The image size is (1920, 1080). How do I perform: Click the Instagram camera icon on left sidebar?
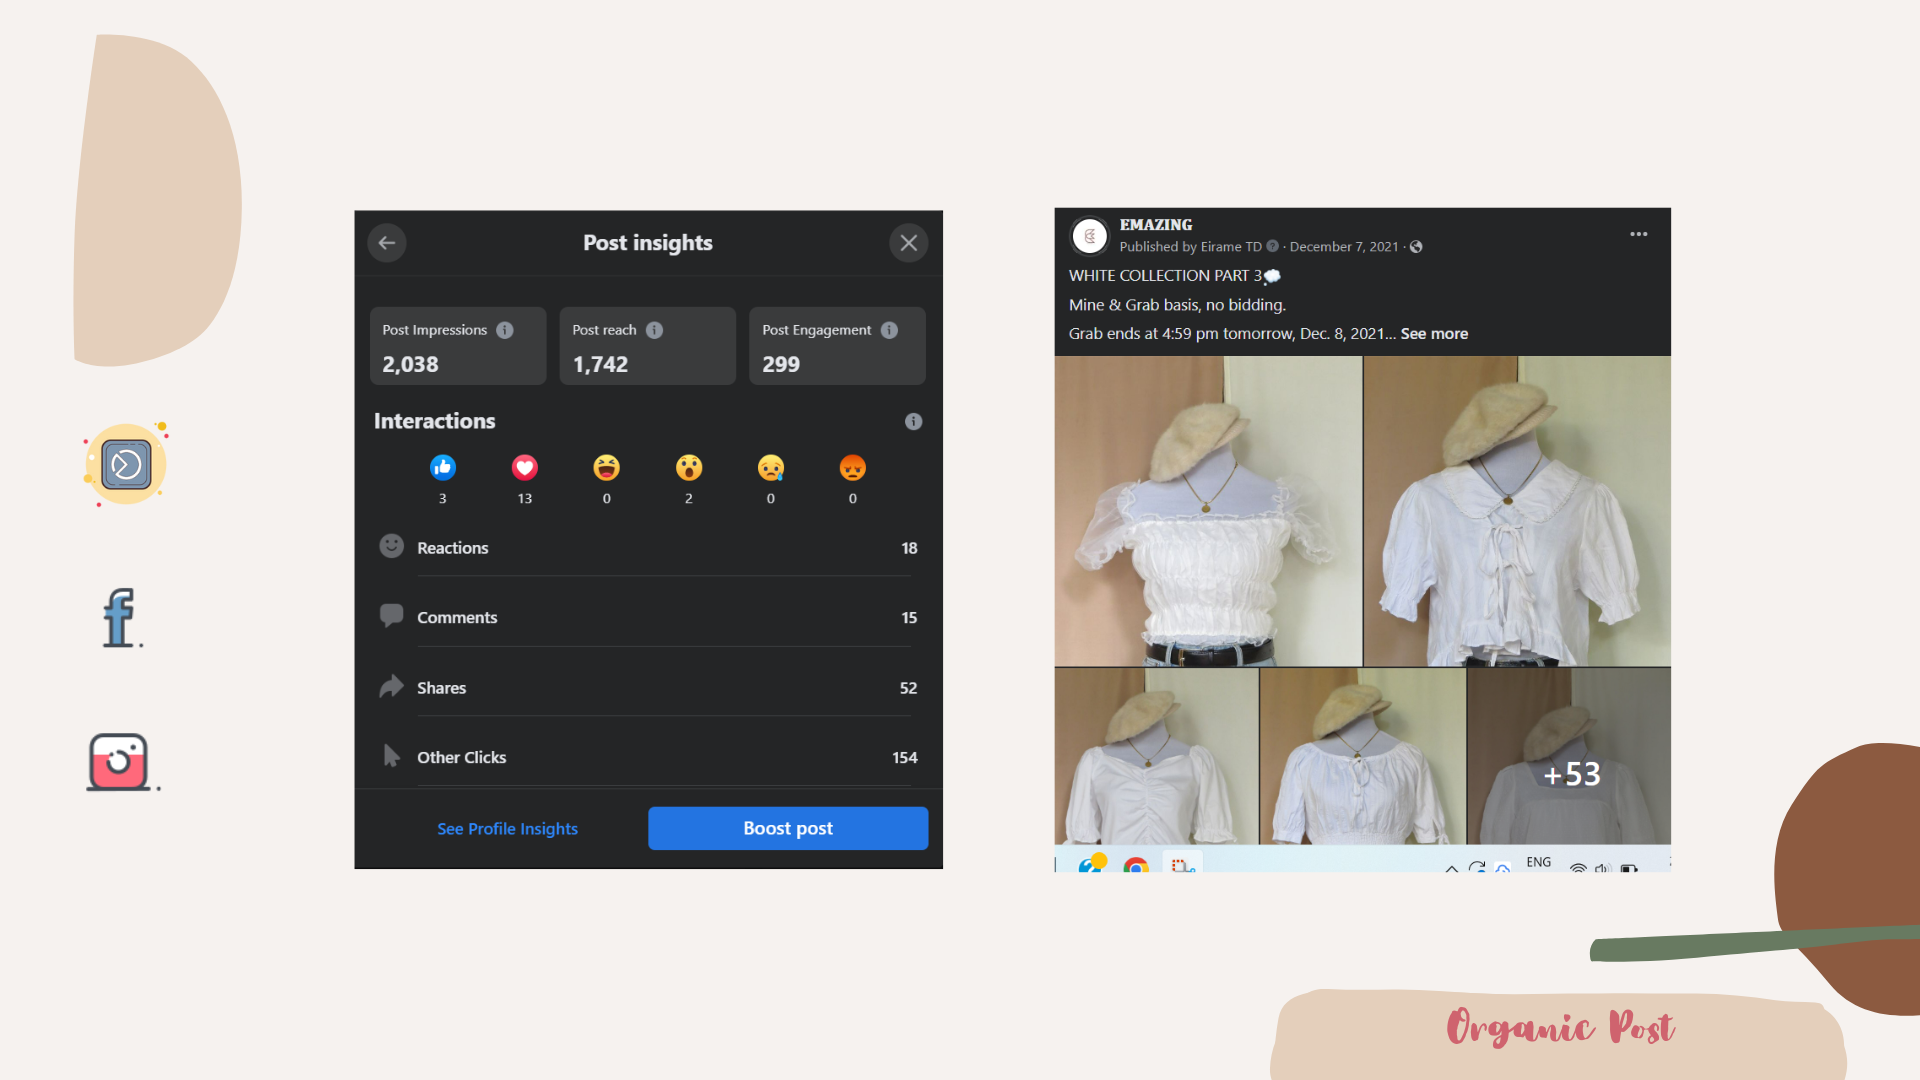[119, 762]
